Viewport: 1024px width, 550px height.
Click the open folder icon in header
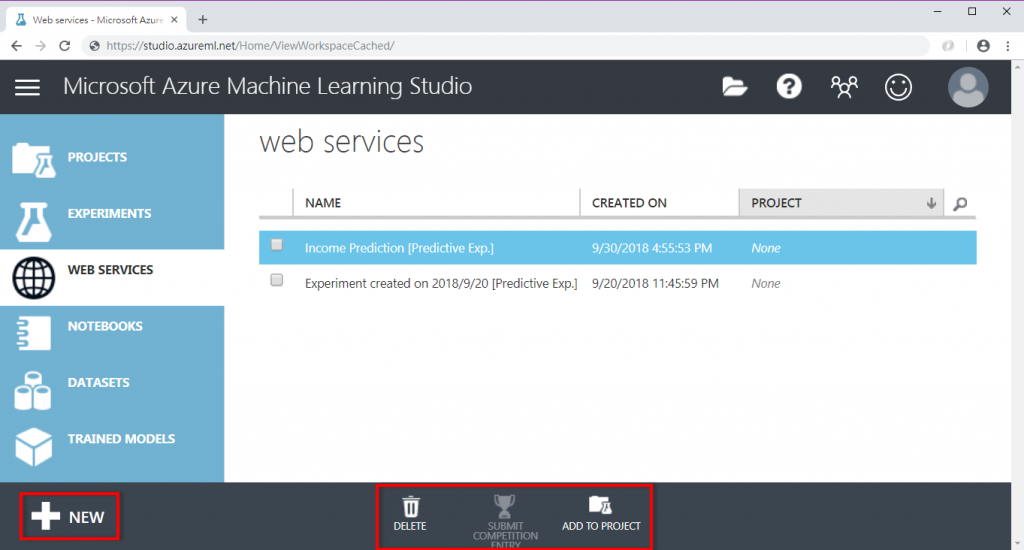click(x=735, y=86)
